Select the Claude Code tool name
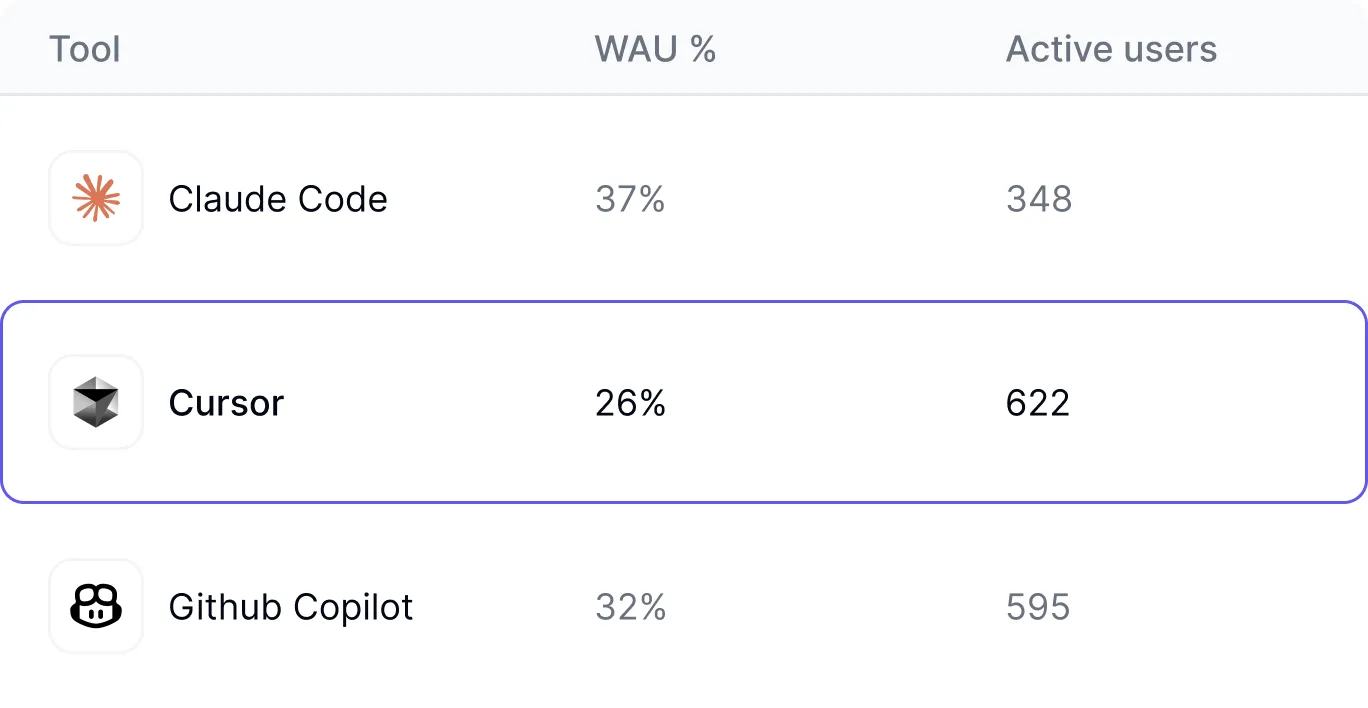The height and width of the screenshot is (708, 1368). click(278, 199)
